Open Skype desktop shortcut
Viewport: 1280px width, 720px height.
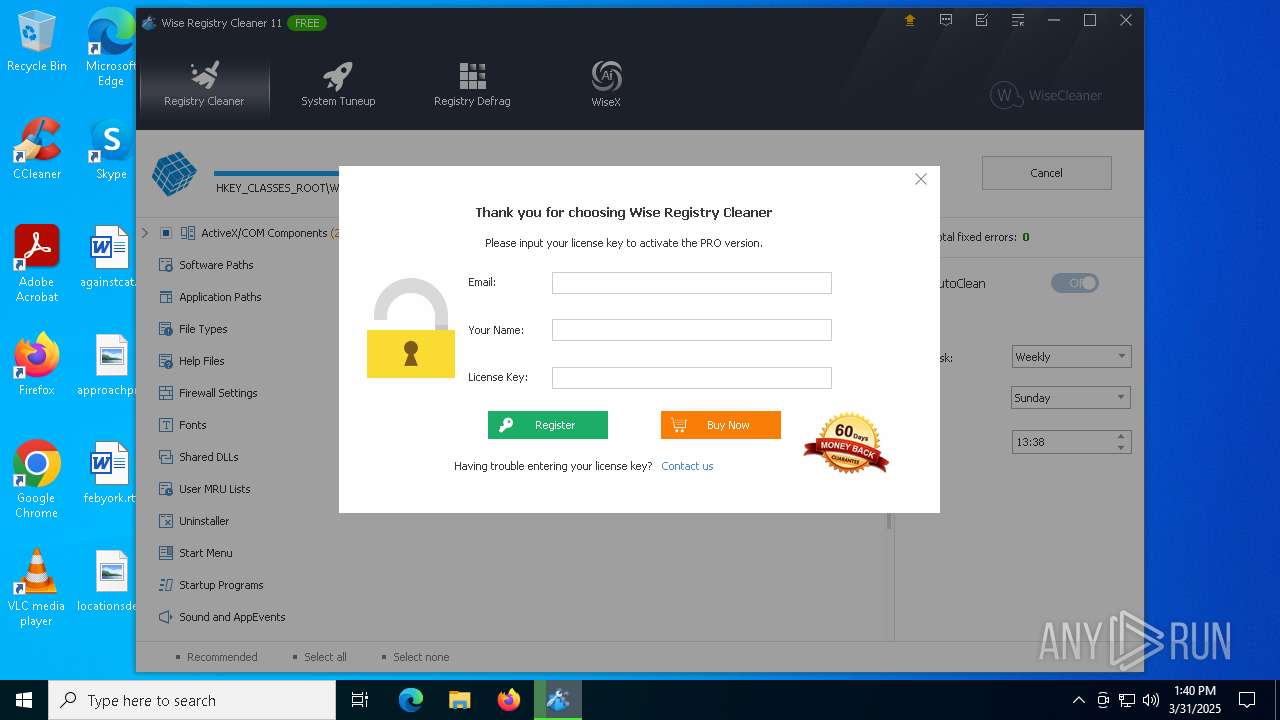coord(111,150)
